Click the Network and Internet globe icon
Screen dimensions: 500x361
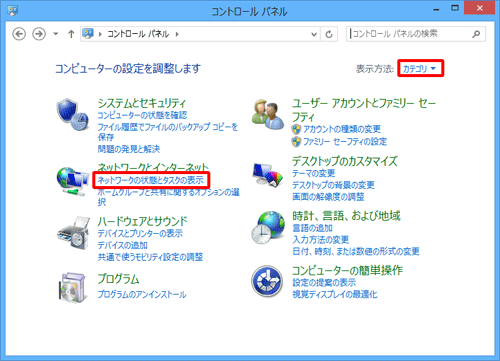72,182
